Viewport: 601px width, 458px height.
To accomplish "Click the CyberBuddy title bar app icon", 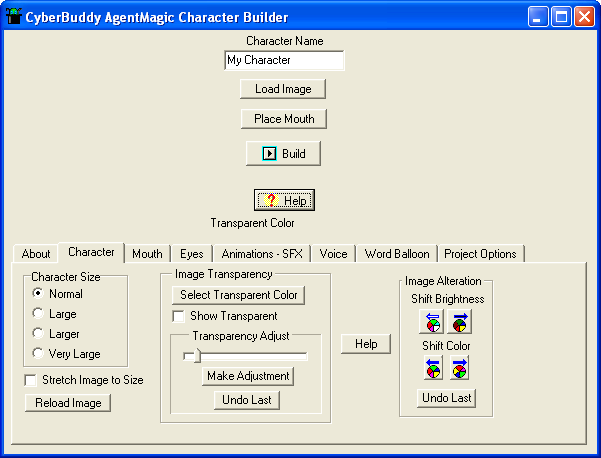I will tap(14, 17).
